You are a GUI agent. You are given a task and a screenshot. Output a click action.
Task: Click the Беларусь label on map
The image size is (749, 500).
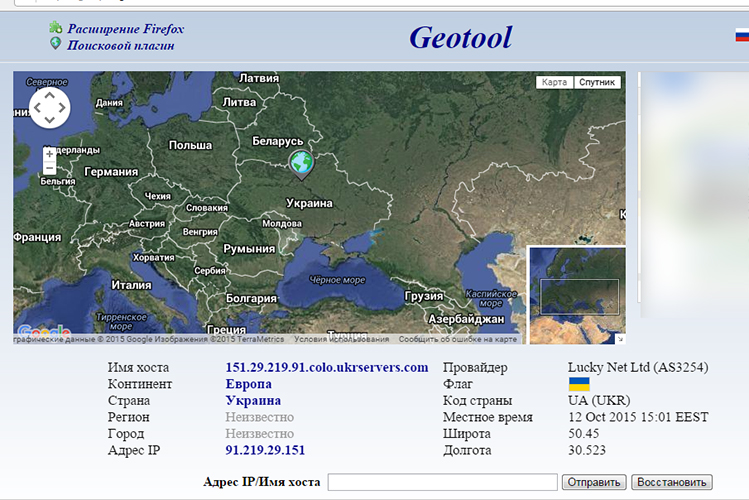[x=278, y=141]
